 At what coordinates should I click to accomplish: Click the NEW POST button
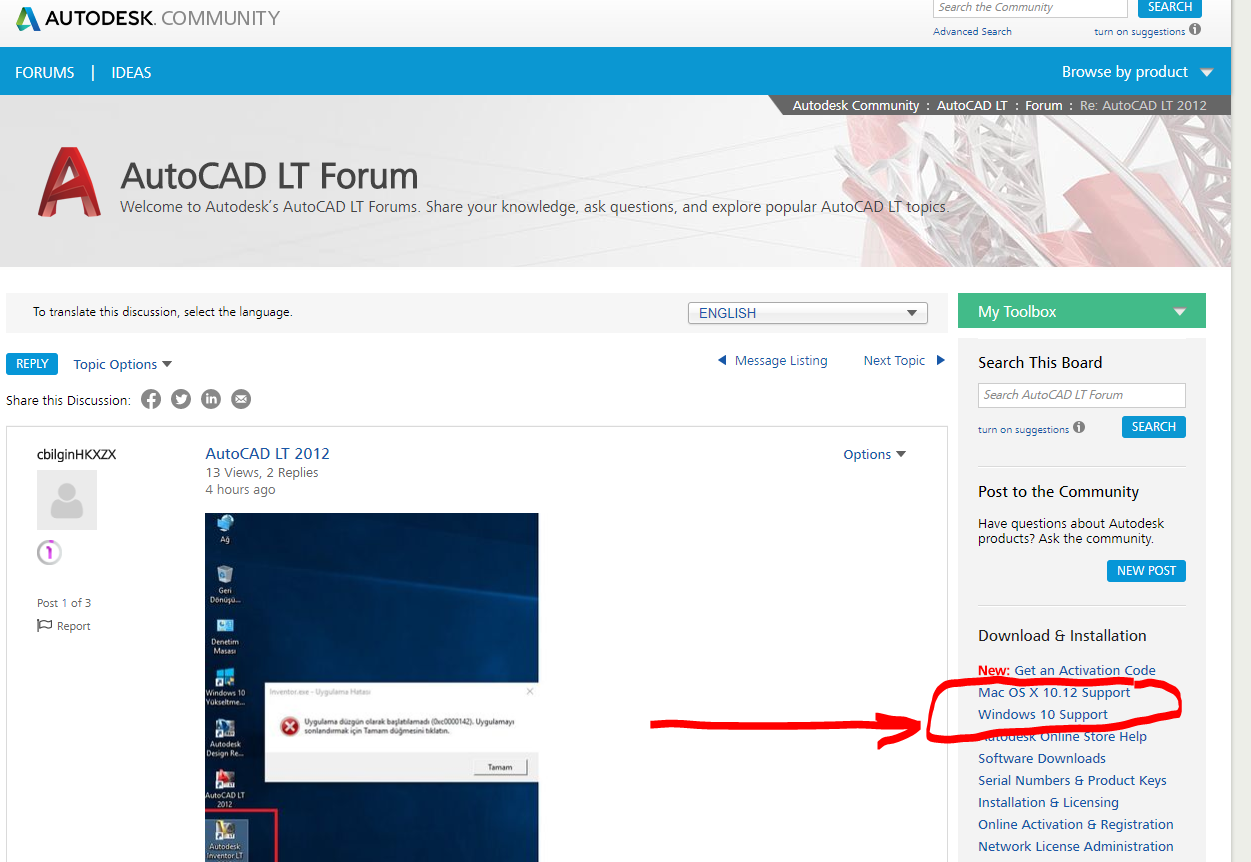tap(1146, 571)
